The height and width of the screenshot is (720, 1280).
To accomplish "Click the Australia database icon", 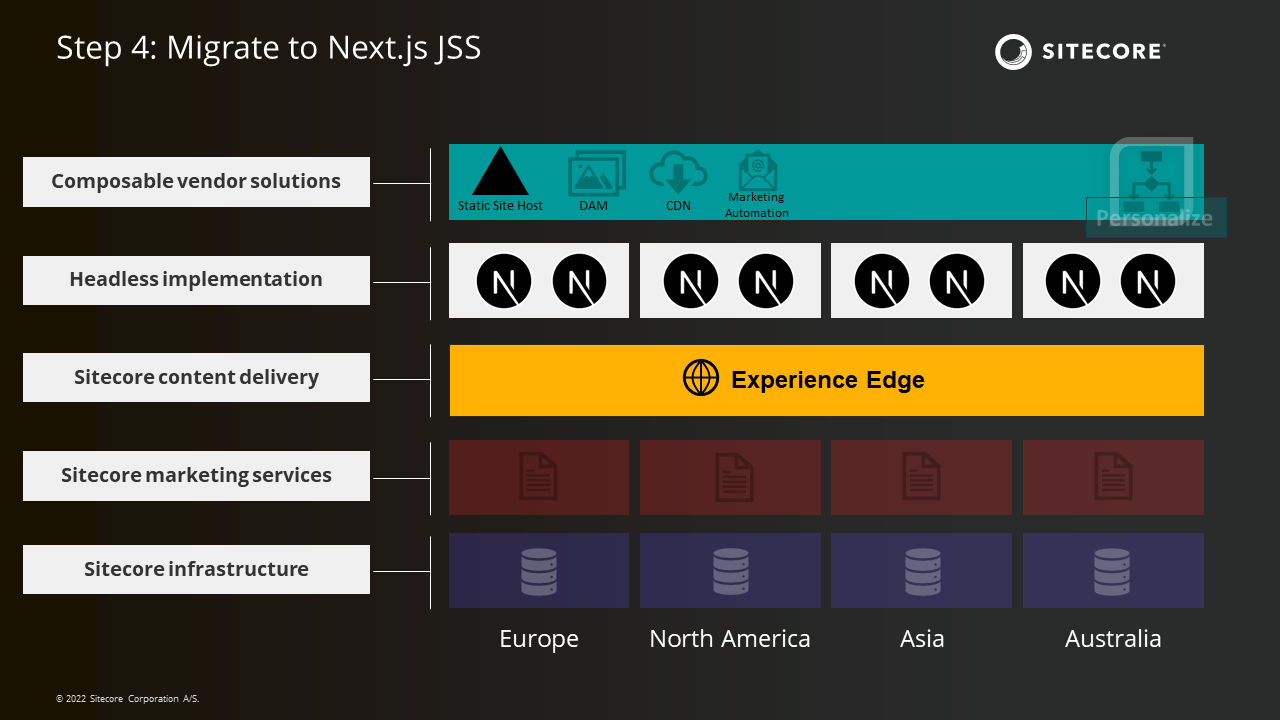I will [1113, 571].
